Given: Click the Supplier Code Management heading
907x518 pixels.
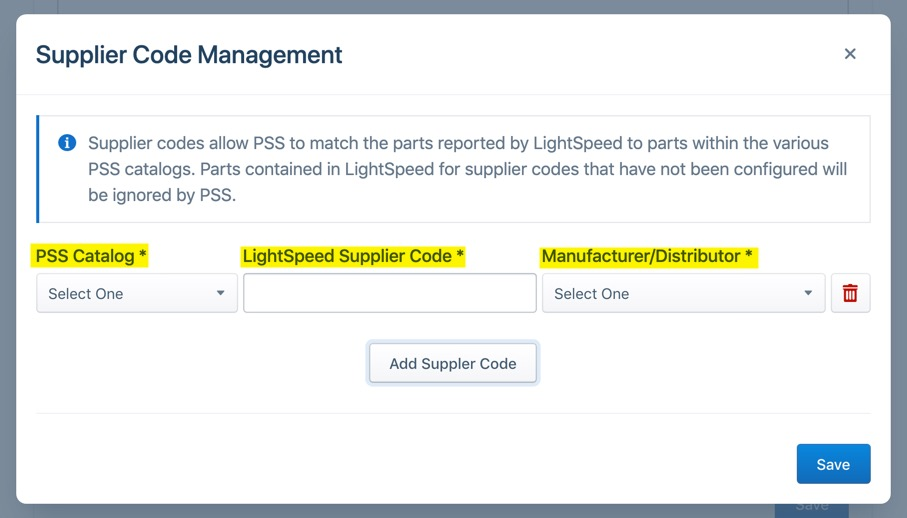Looking at the screenshot, I should 189,55.
